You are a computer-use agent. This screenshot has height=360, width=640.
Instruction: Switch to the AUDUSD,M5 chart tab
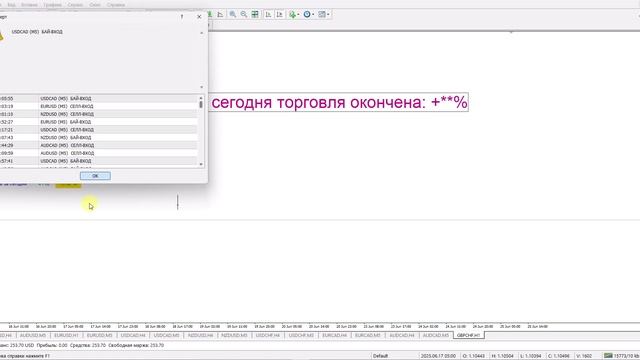pos(33,336)
